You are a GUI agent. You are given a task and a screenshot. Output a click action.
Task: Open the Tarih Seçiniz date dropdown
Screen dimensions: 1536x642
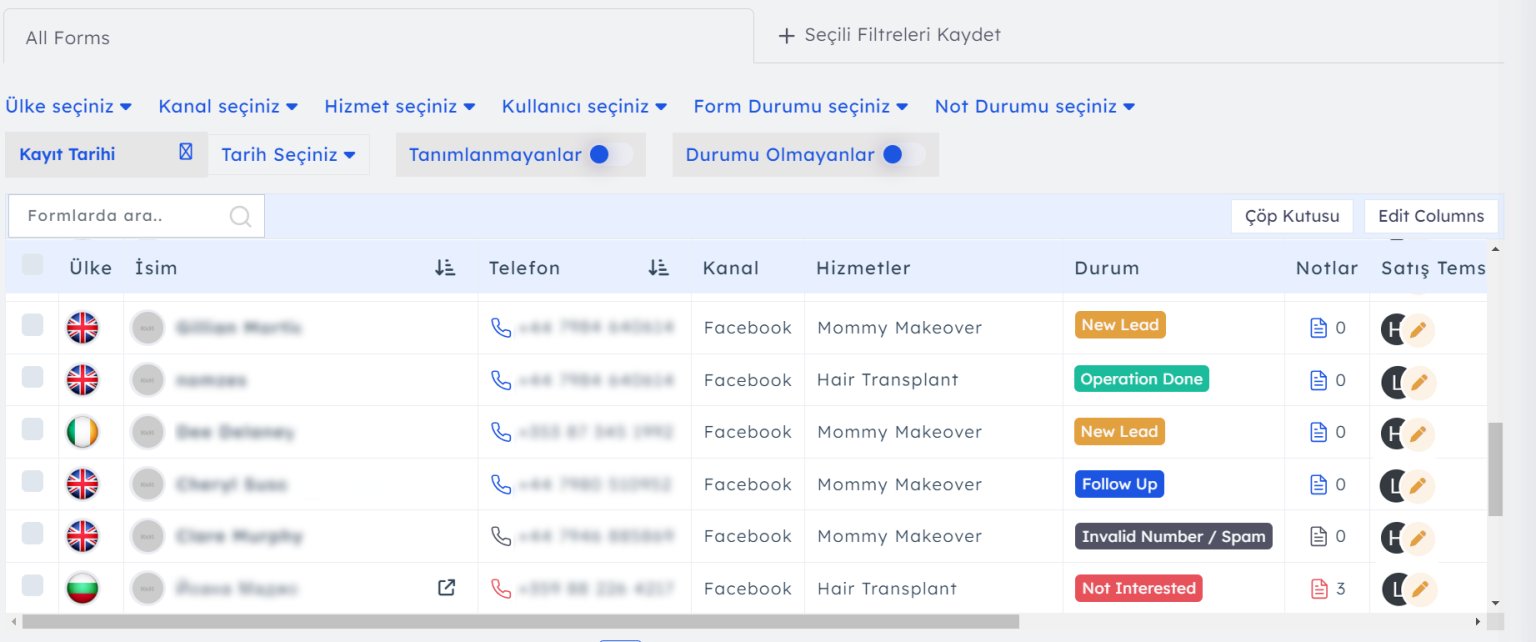(x=288, y=155)
